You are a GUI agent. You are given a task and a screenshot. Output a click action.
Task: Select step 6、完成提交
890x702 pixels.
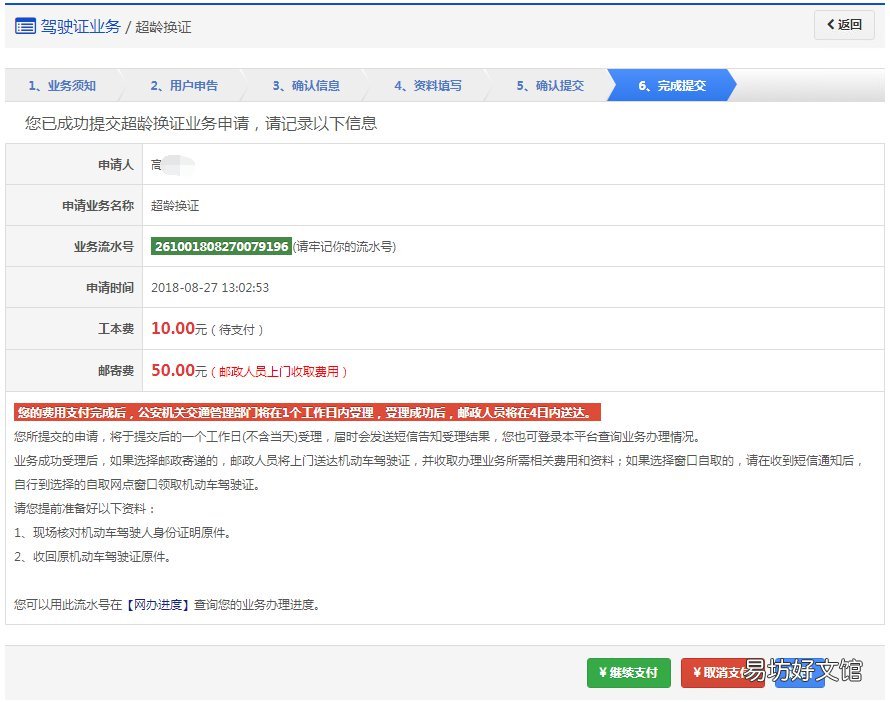click(672, 86)
